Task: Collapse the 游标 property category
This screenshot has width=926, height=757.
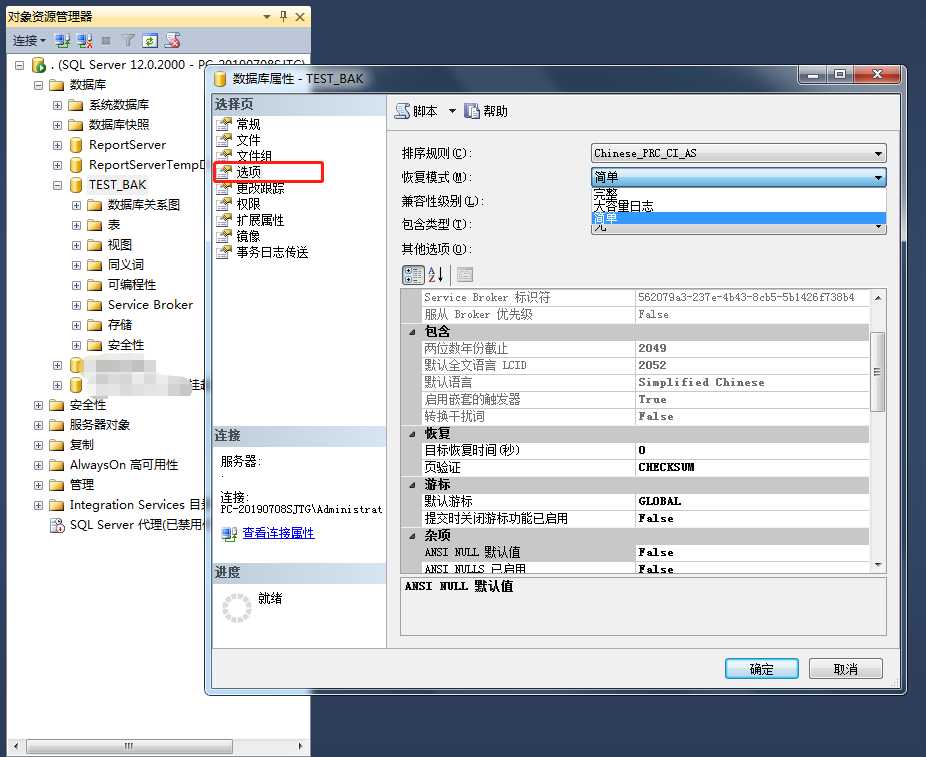Action: click(x=412, y=485)
